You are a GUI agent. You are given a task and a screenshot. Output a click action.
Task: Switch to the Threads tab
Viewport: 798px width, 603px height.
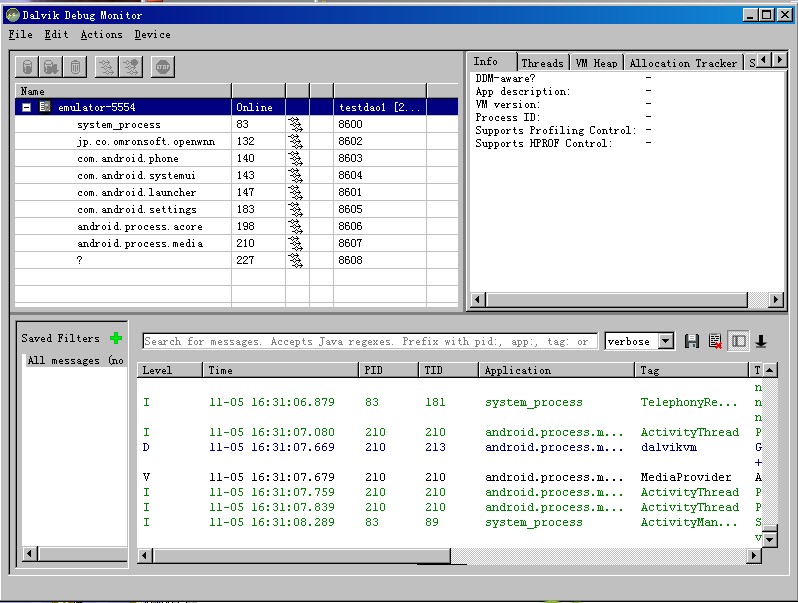click(x=543, y=63)
